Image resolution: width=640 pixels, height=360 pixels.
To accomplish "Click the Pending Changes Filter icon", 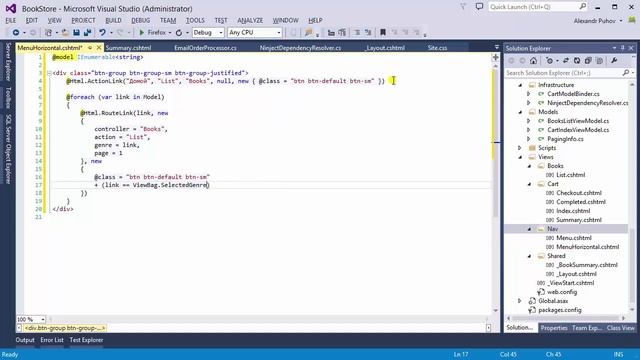I will pyautogui.click(x=549, y=61).
